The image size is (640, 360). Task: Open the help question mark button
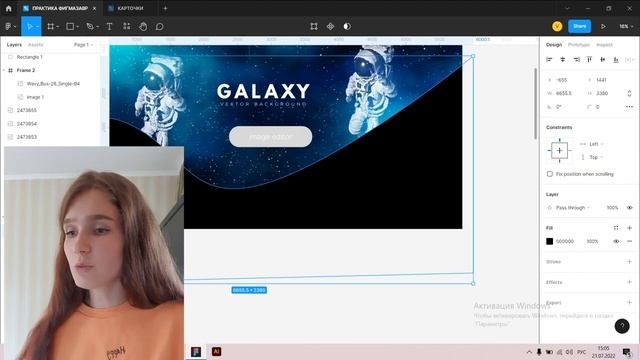click(622, 326)
